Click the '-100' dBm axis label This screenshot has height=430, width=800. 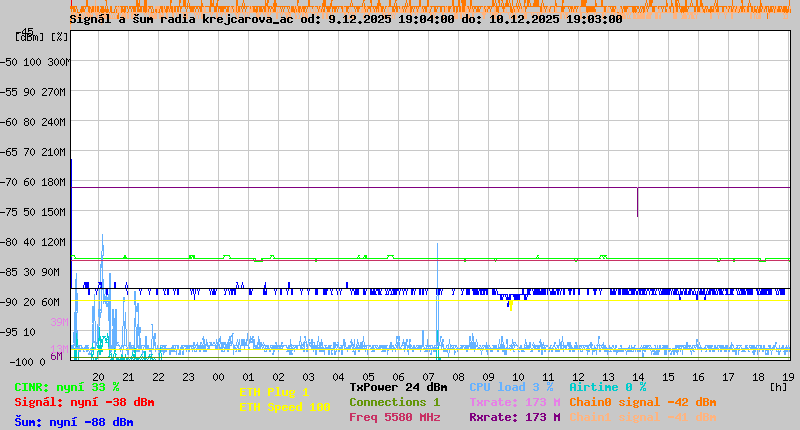point(20,362)
